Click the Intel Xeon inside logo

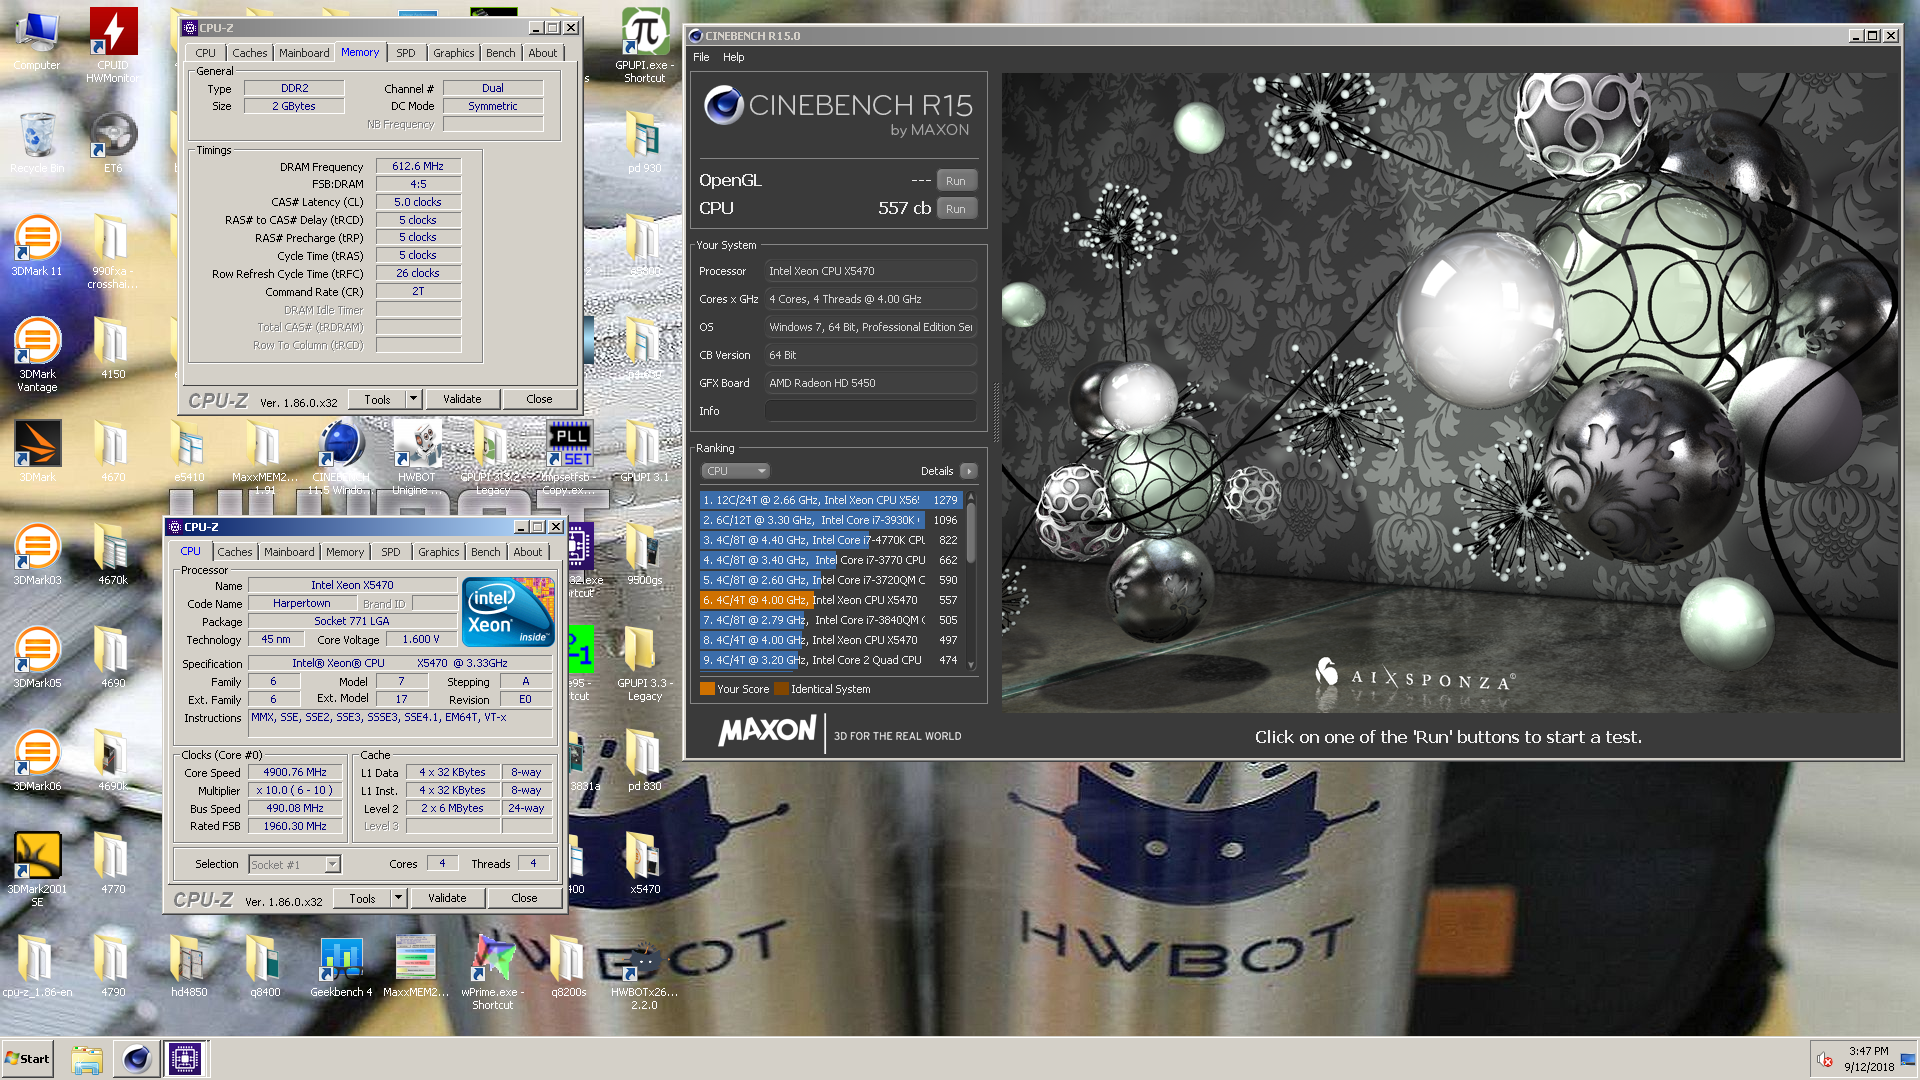click(x=508, y=611)
